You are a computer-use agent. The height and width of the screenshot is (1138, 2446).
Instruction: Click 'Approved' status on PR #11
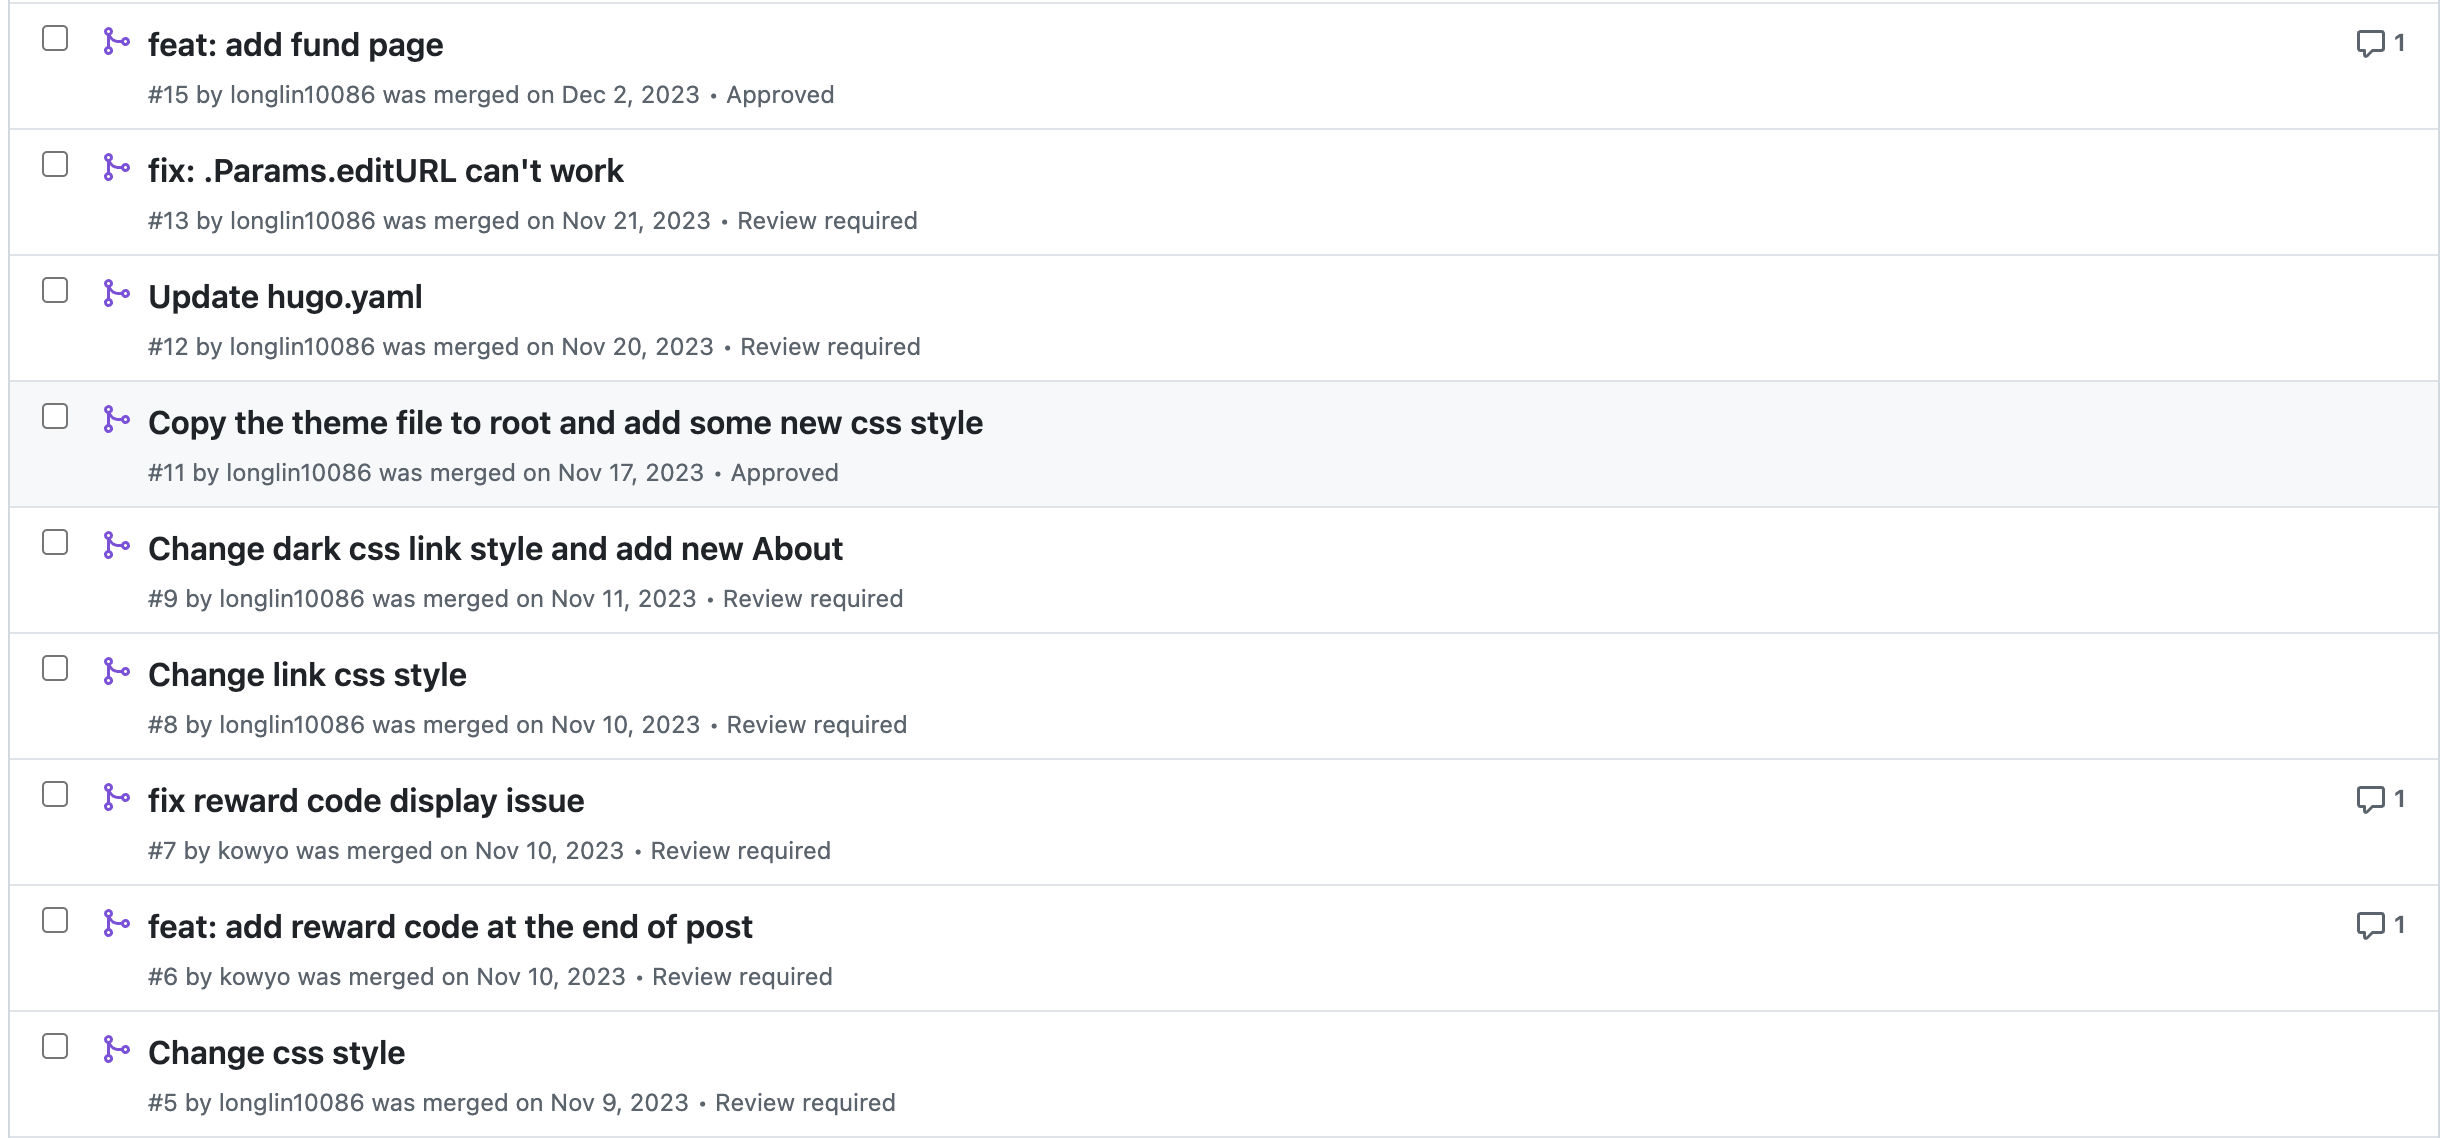click(784, 473)
